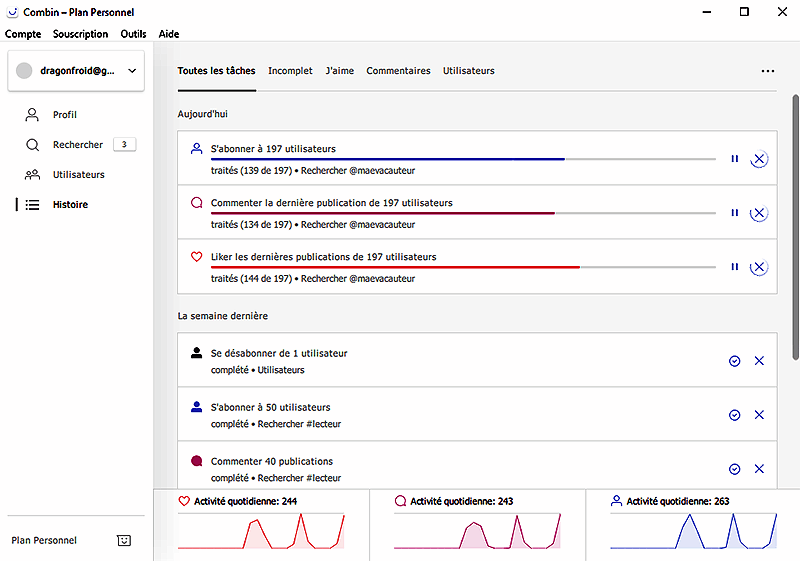Image resolution: width=800 pixels, height=561 pixels.
Task: Switch to the Commentaires tab
Action: click(398, 71)
